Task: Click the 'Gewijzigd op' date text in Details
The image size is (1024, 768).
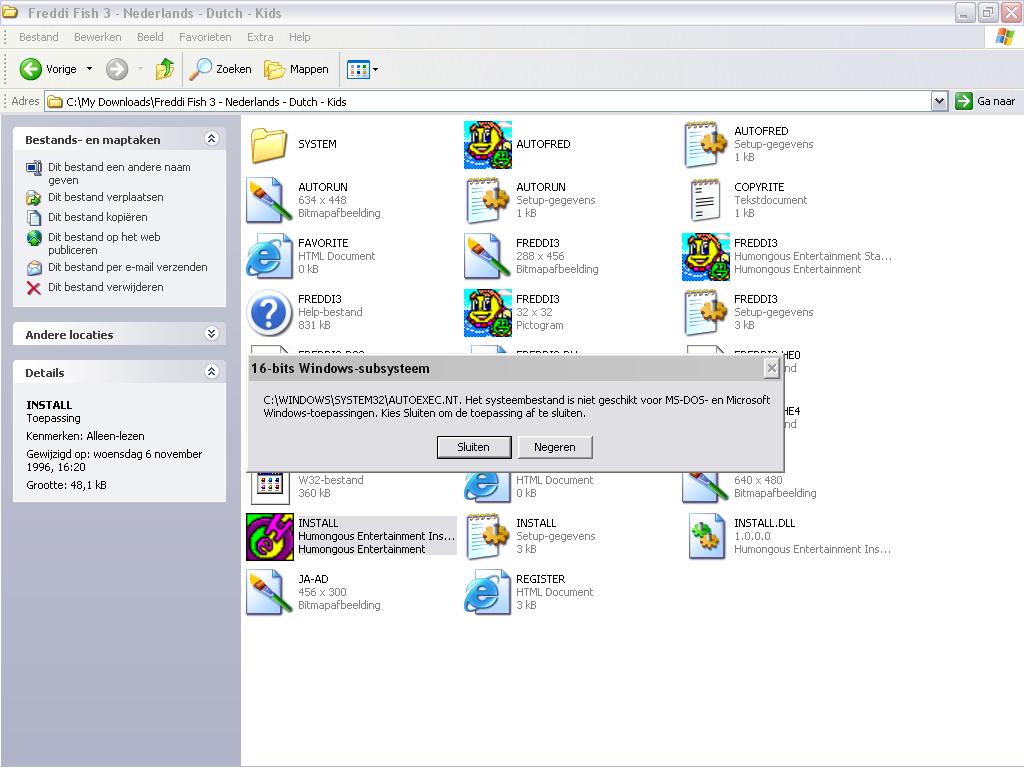Action: pyautogui.click(x=114, y=460)
